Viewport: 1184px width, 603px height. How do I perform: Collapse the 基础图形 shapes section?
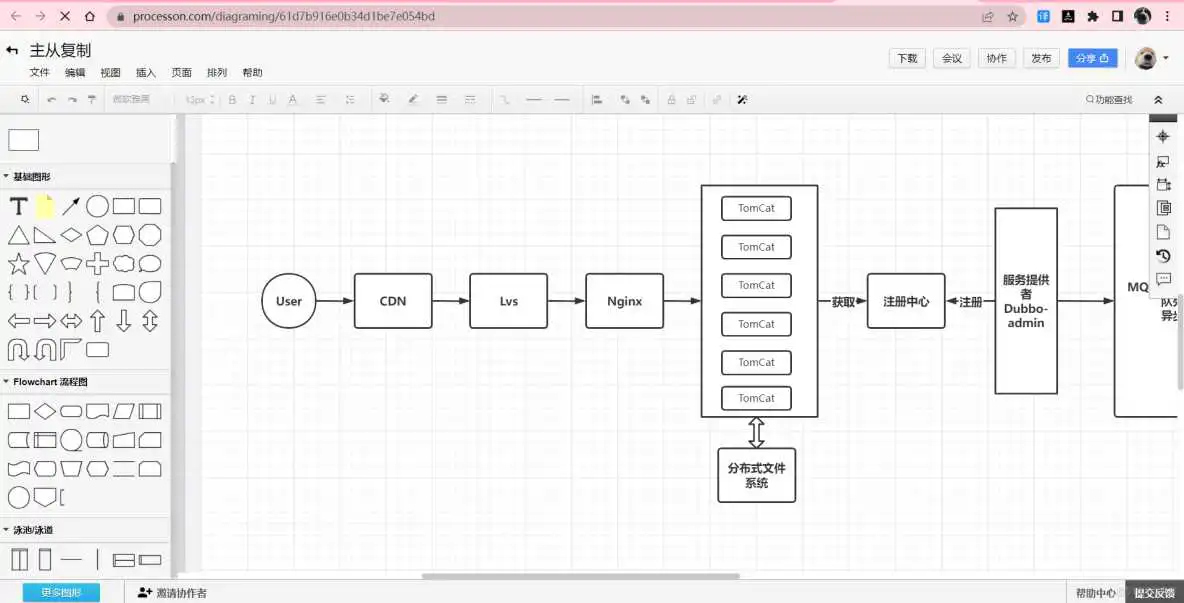[30, 176]
